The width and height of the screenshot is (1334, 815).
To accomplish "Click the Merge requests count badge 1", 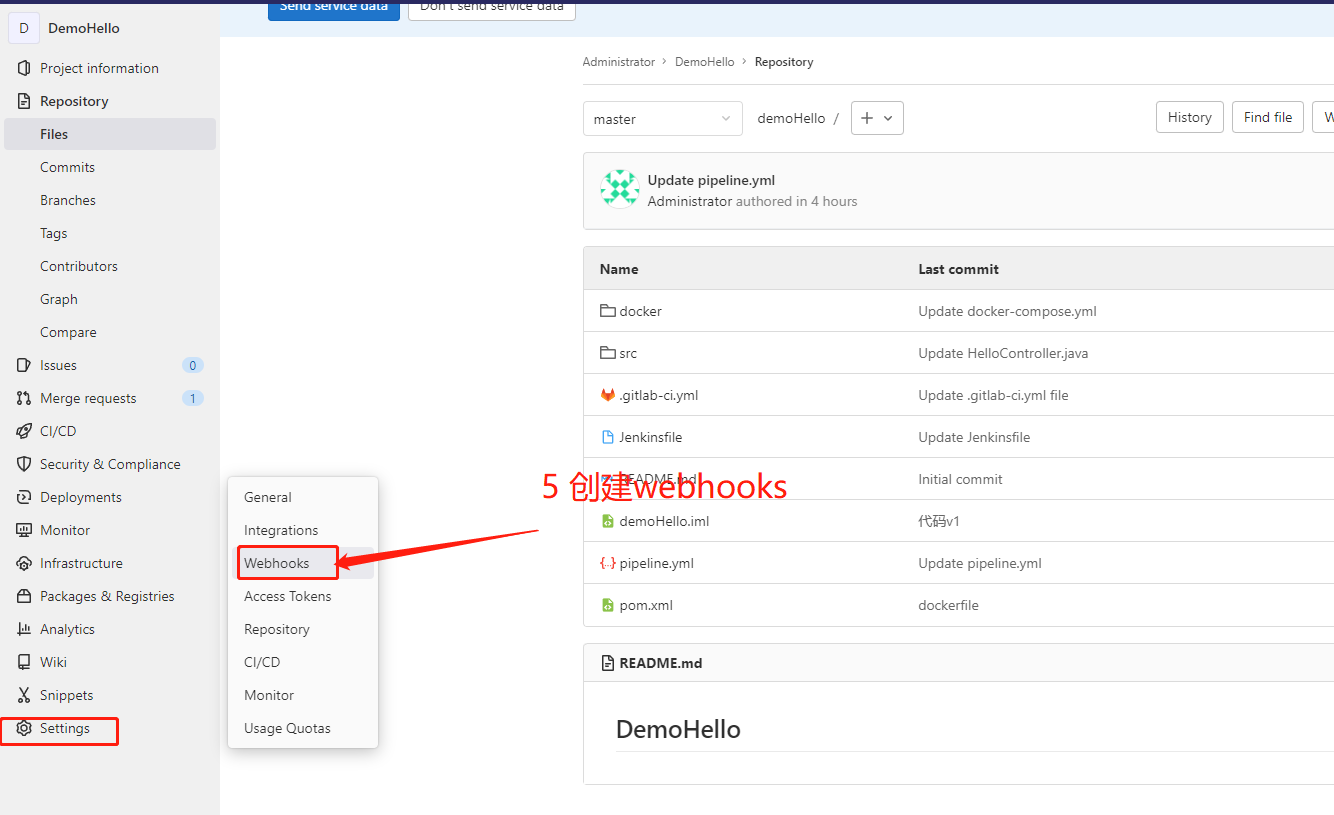I will click(x=193, y=398).
